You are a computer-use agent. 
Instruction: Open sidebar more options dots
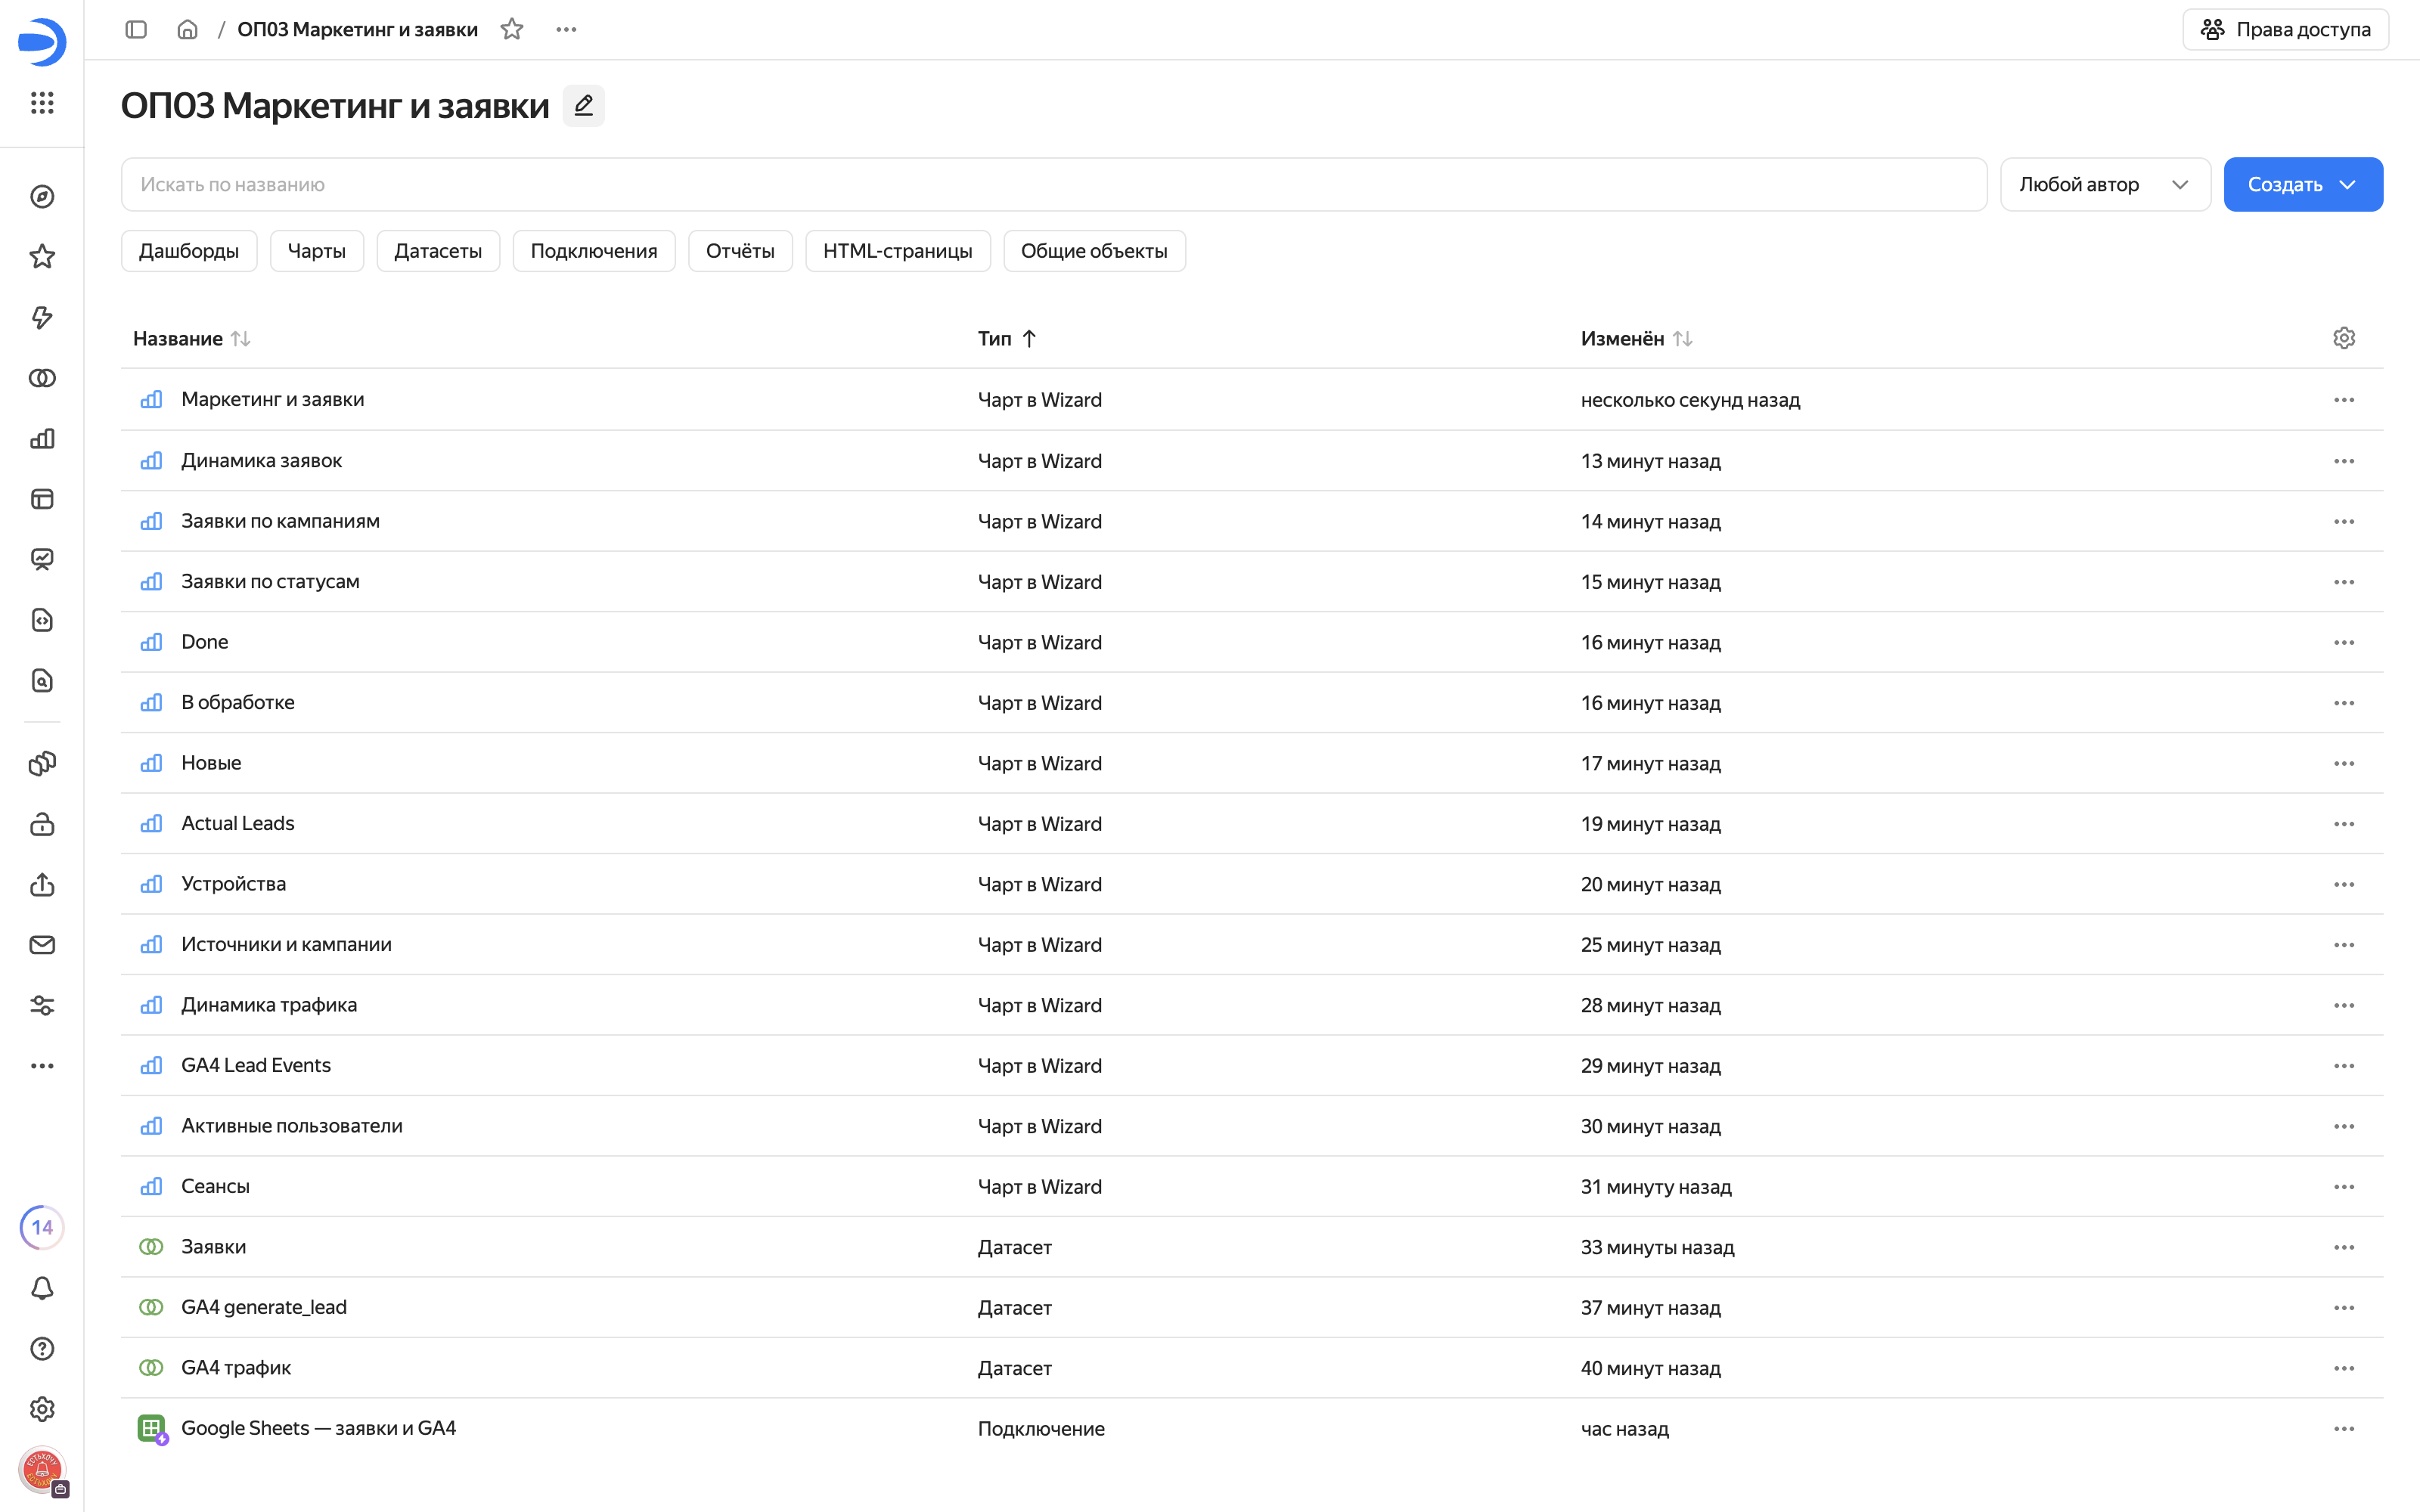pos(42,1066)
